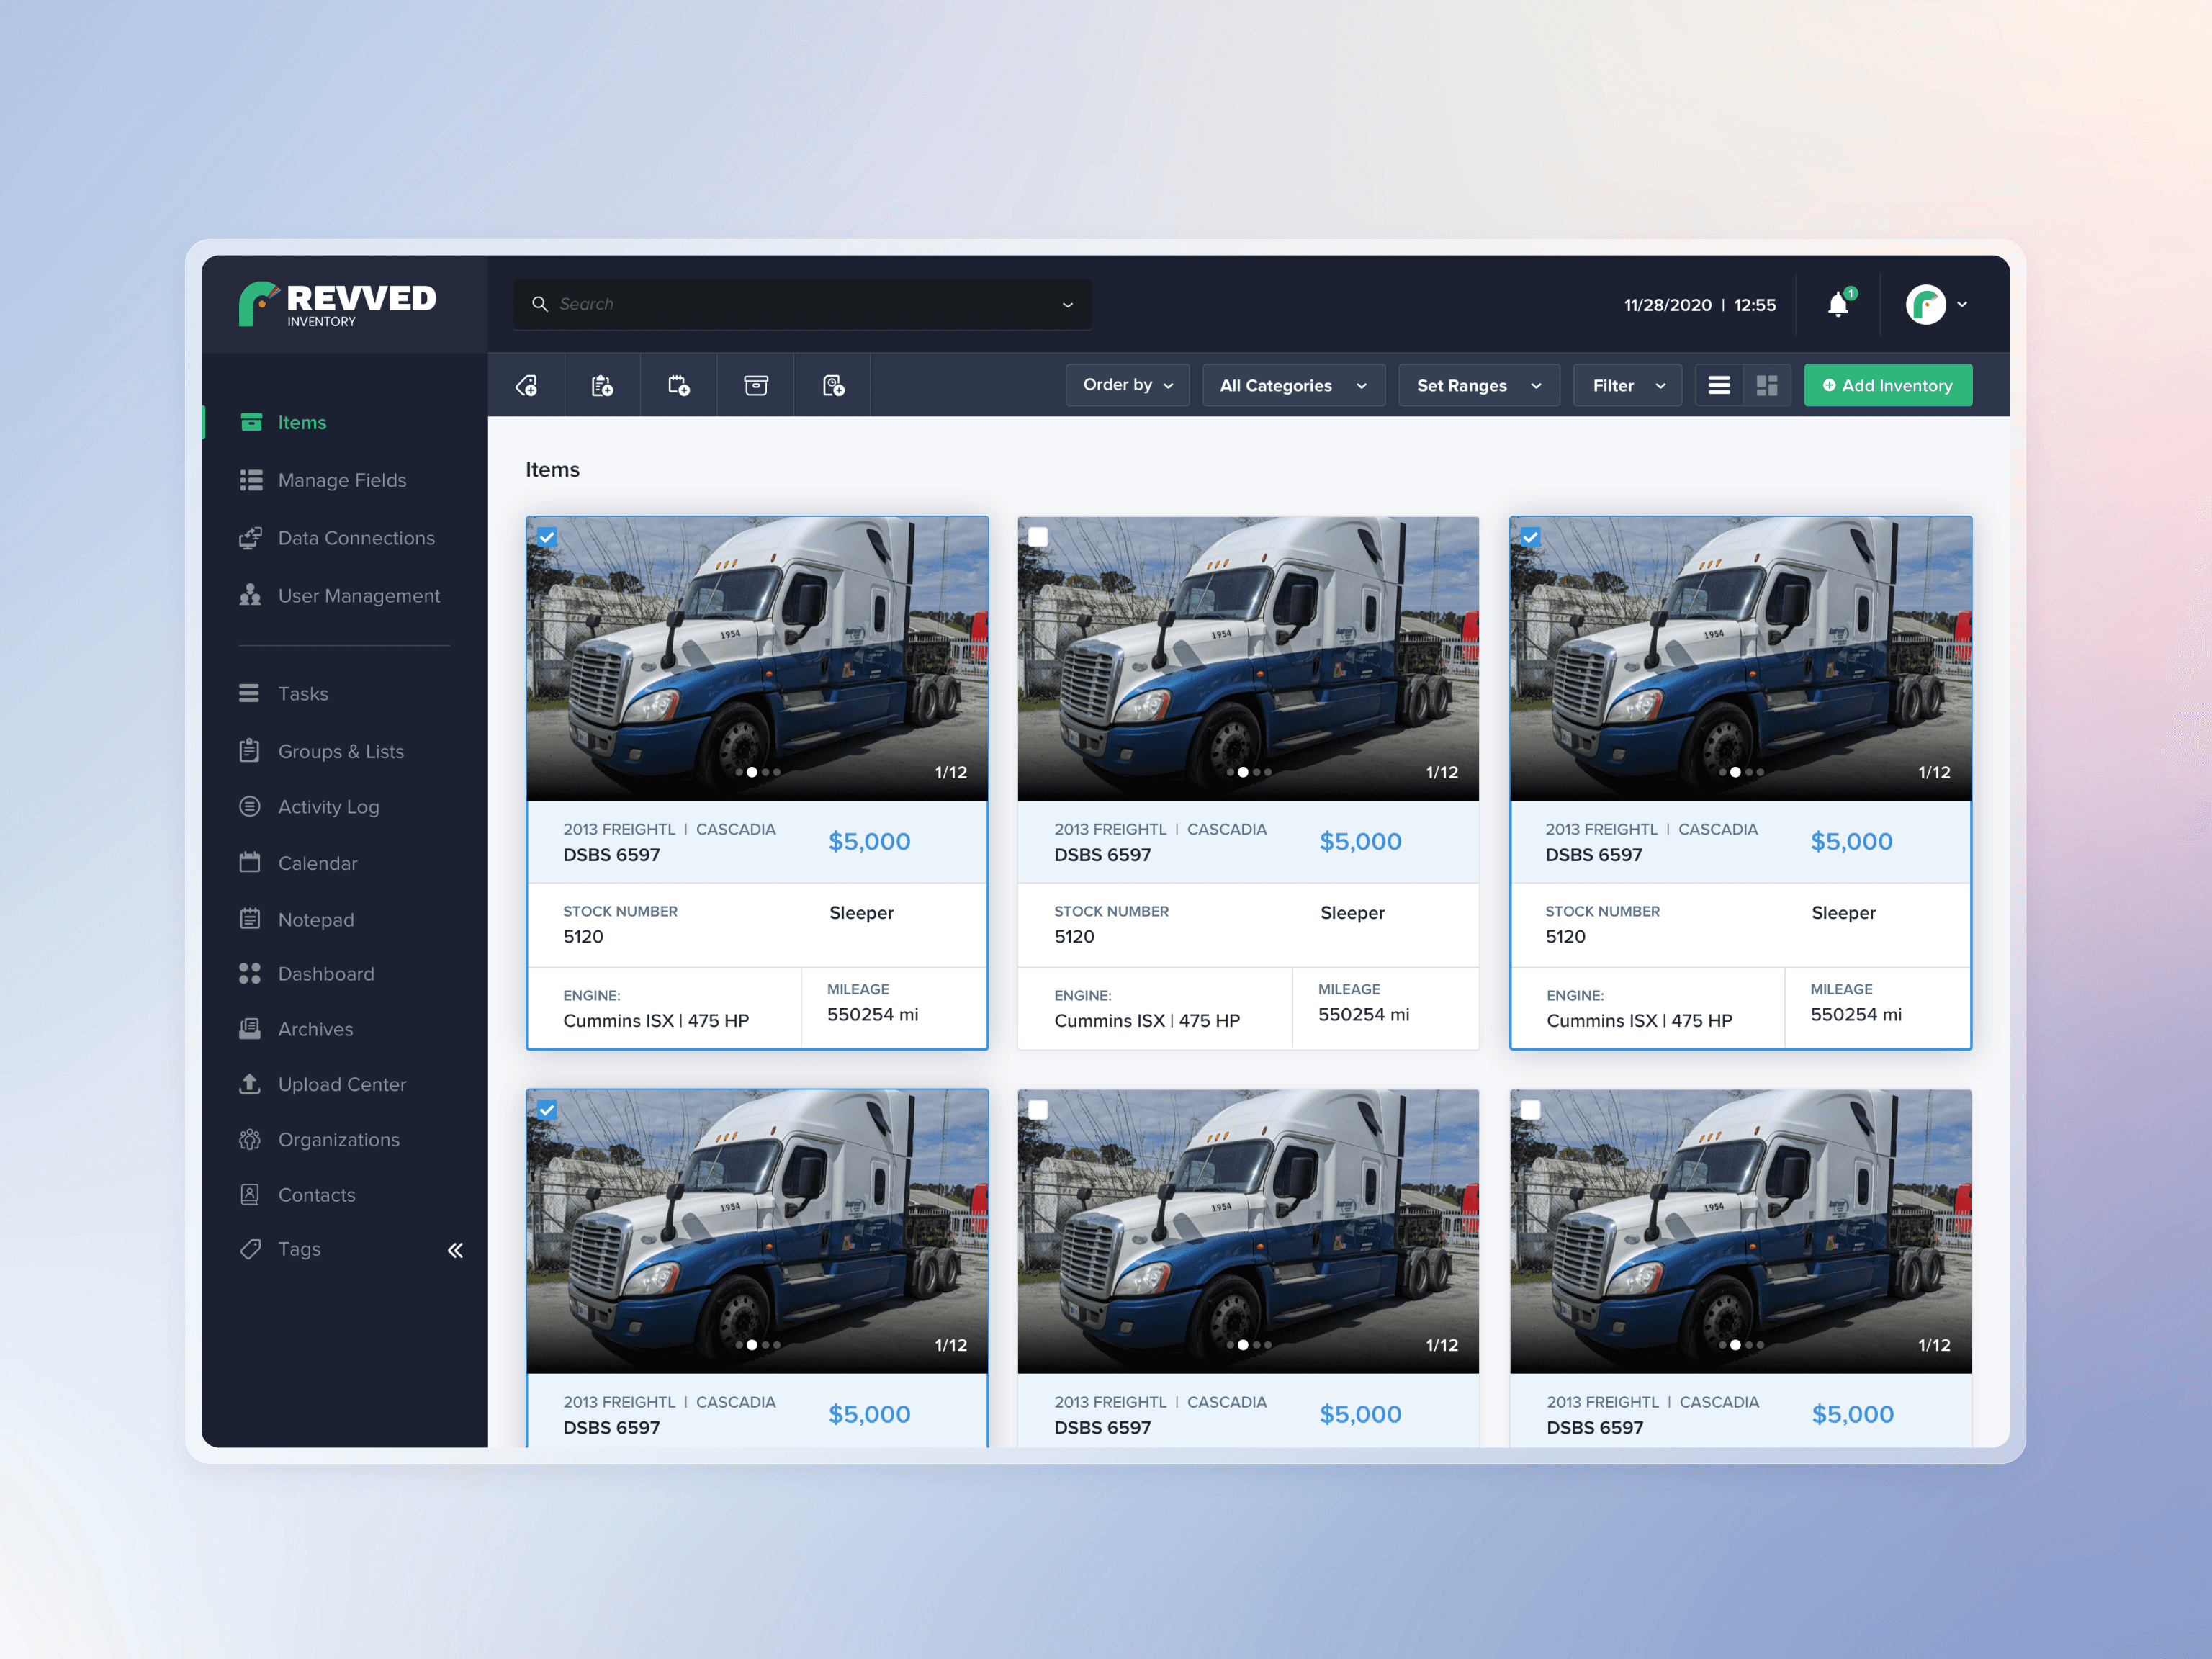Check the top middle truck card checkbox
The image size is (2212, 1659).
(1038, 537)
